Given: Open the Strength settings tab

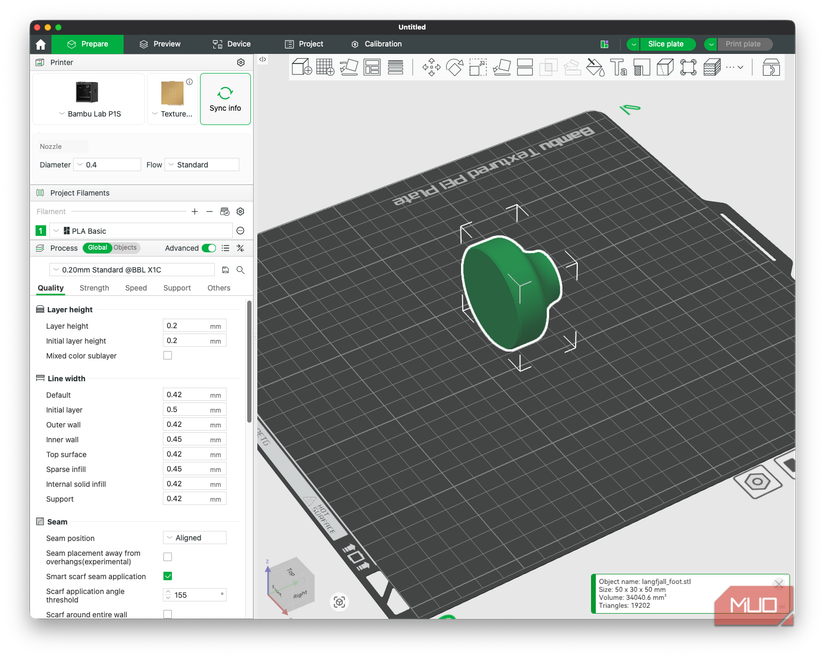Looking at the screenshot, I should 94,288.
